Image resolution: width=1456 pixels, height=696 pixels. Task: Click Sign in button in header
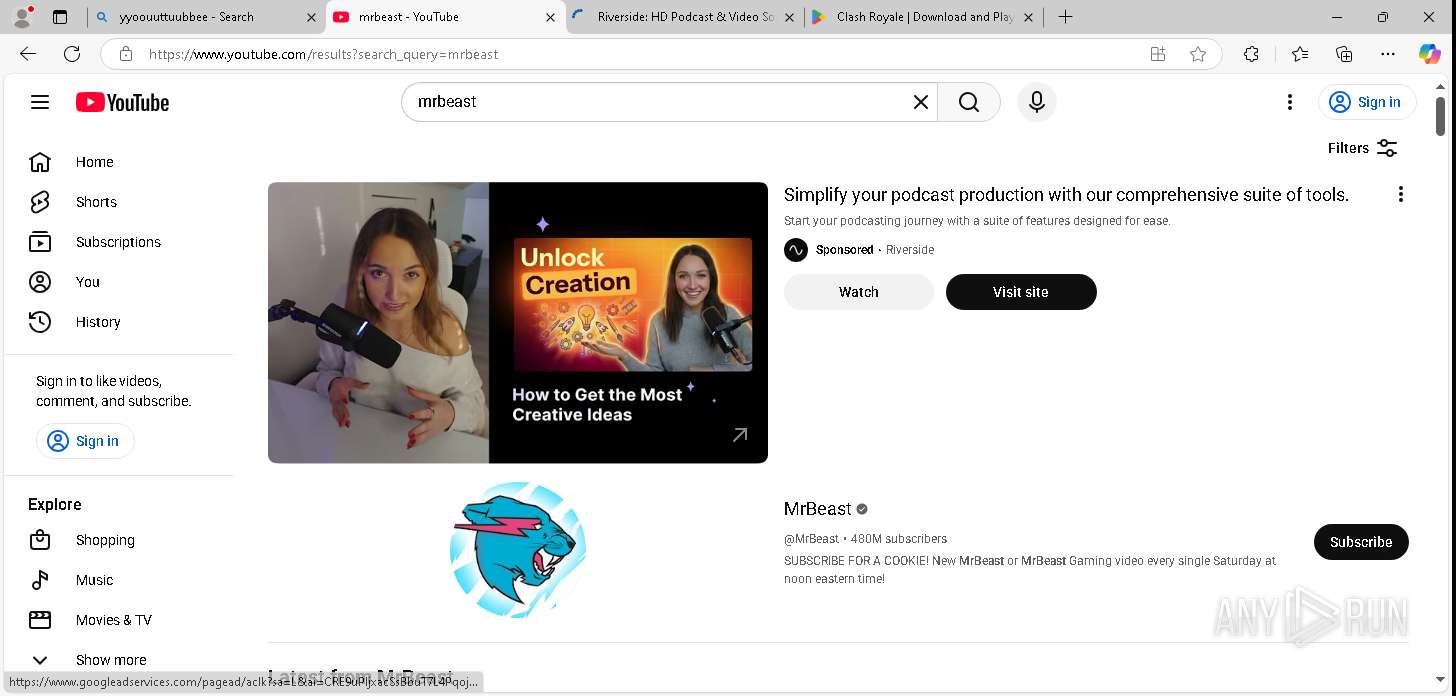(1366, 102)
